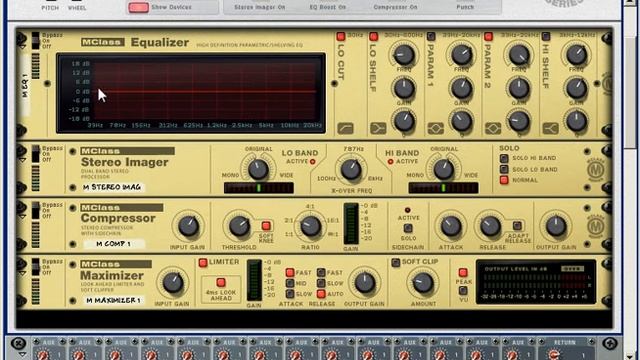Click the M COMP 1 name label

tap(113, 244)
